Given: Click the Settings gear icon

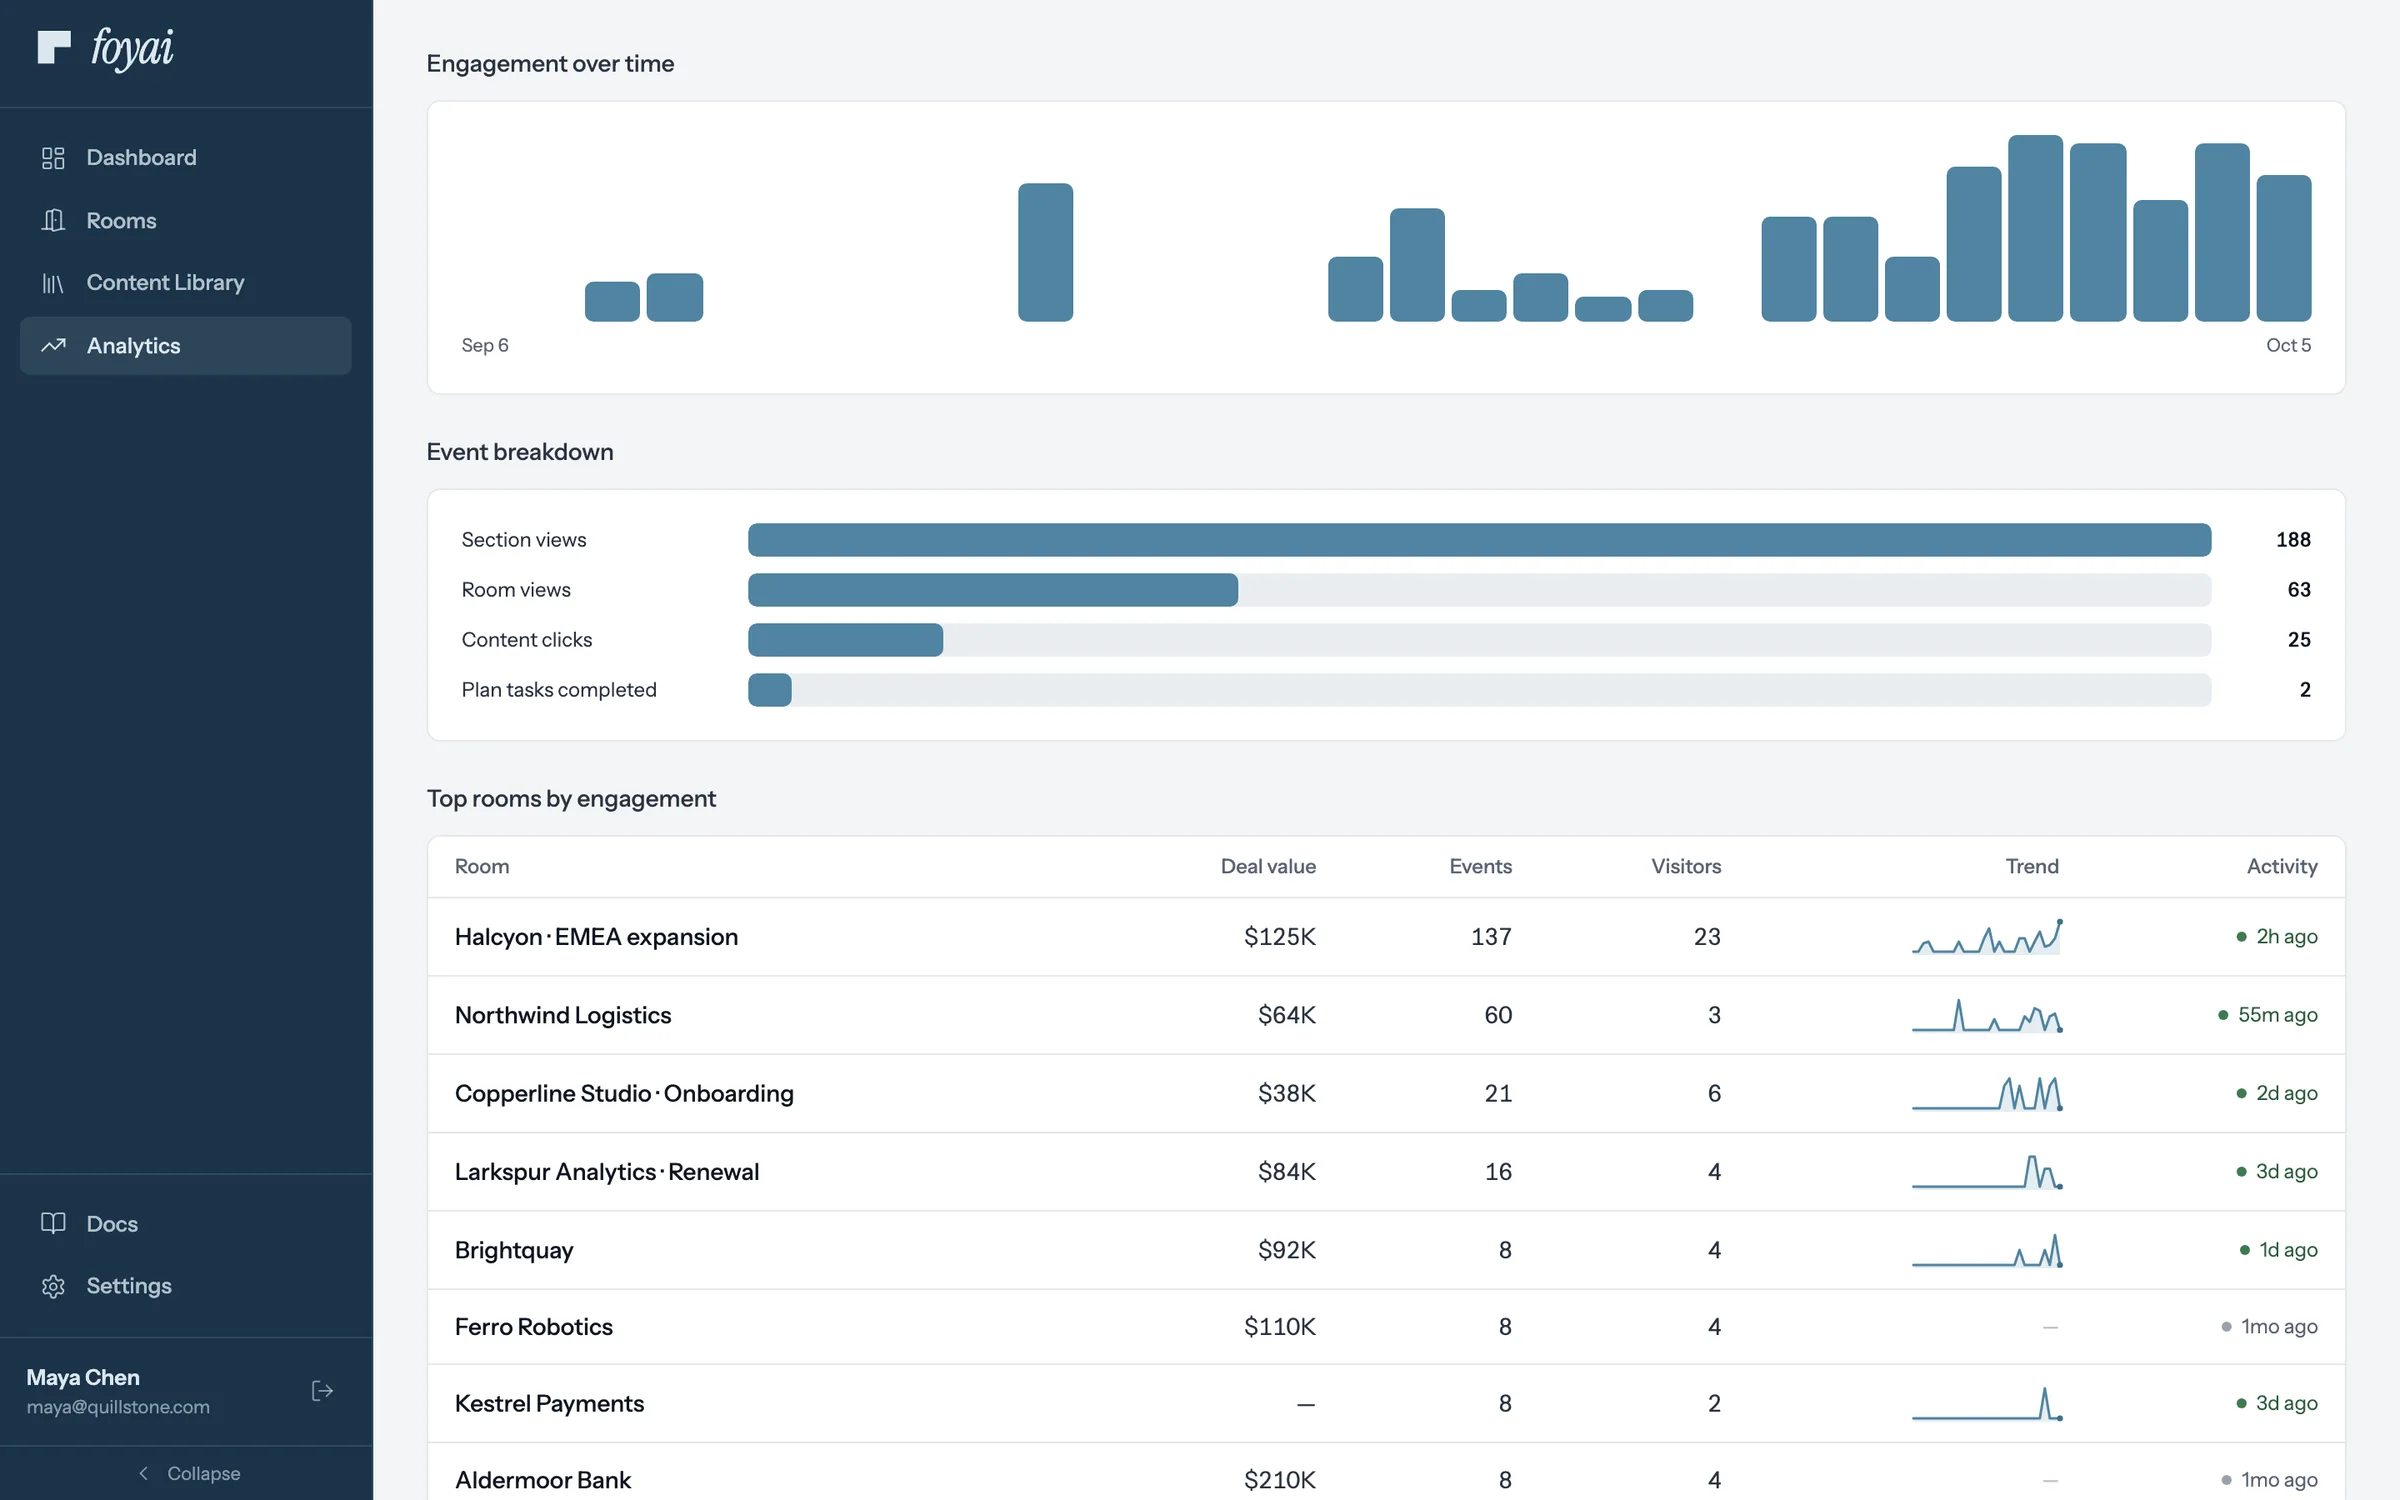Looking at the screenshot, I should pos(53,1286).
